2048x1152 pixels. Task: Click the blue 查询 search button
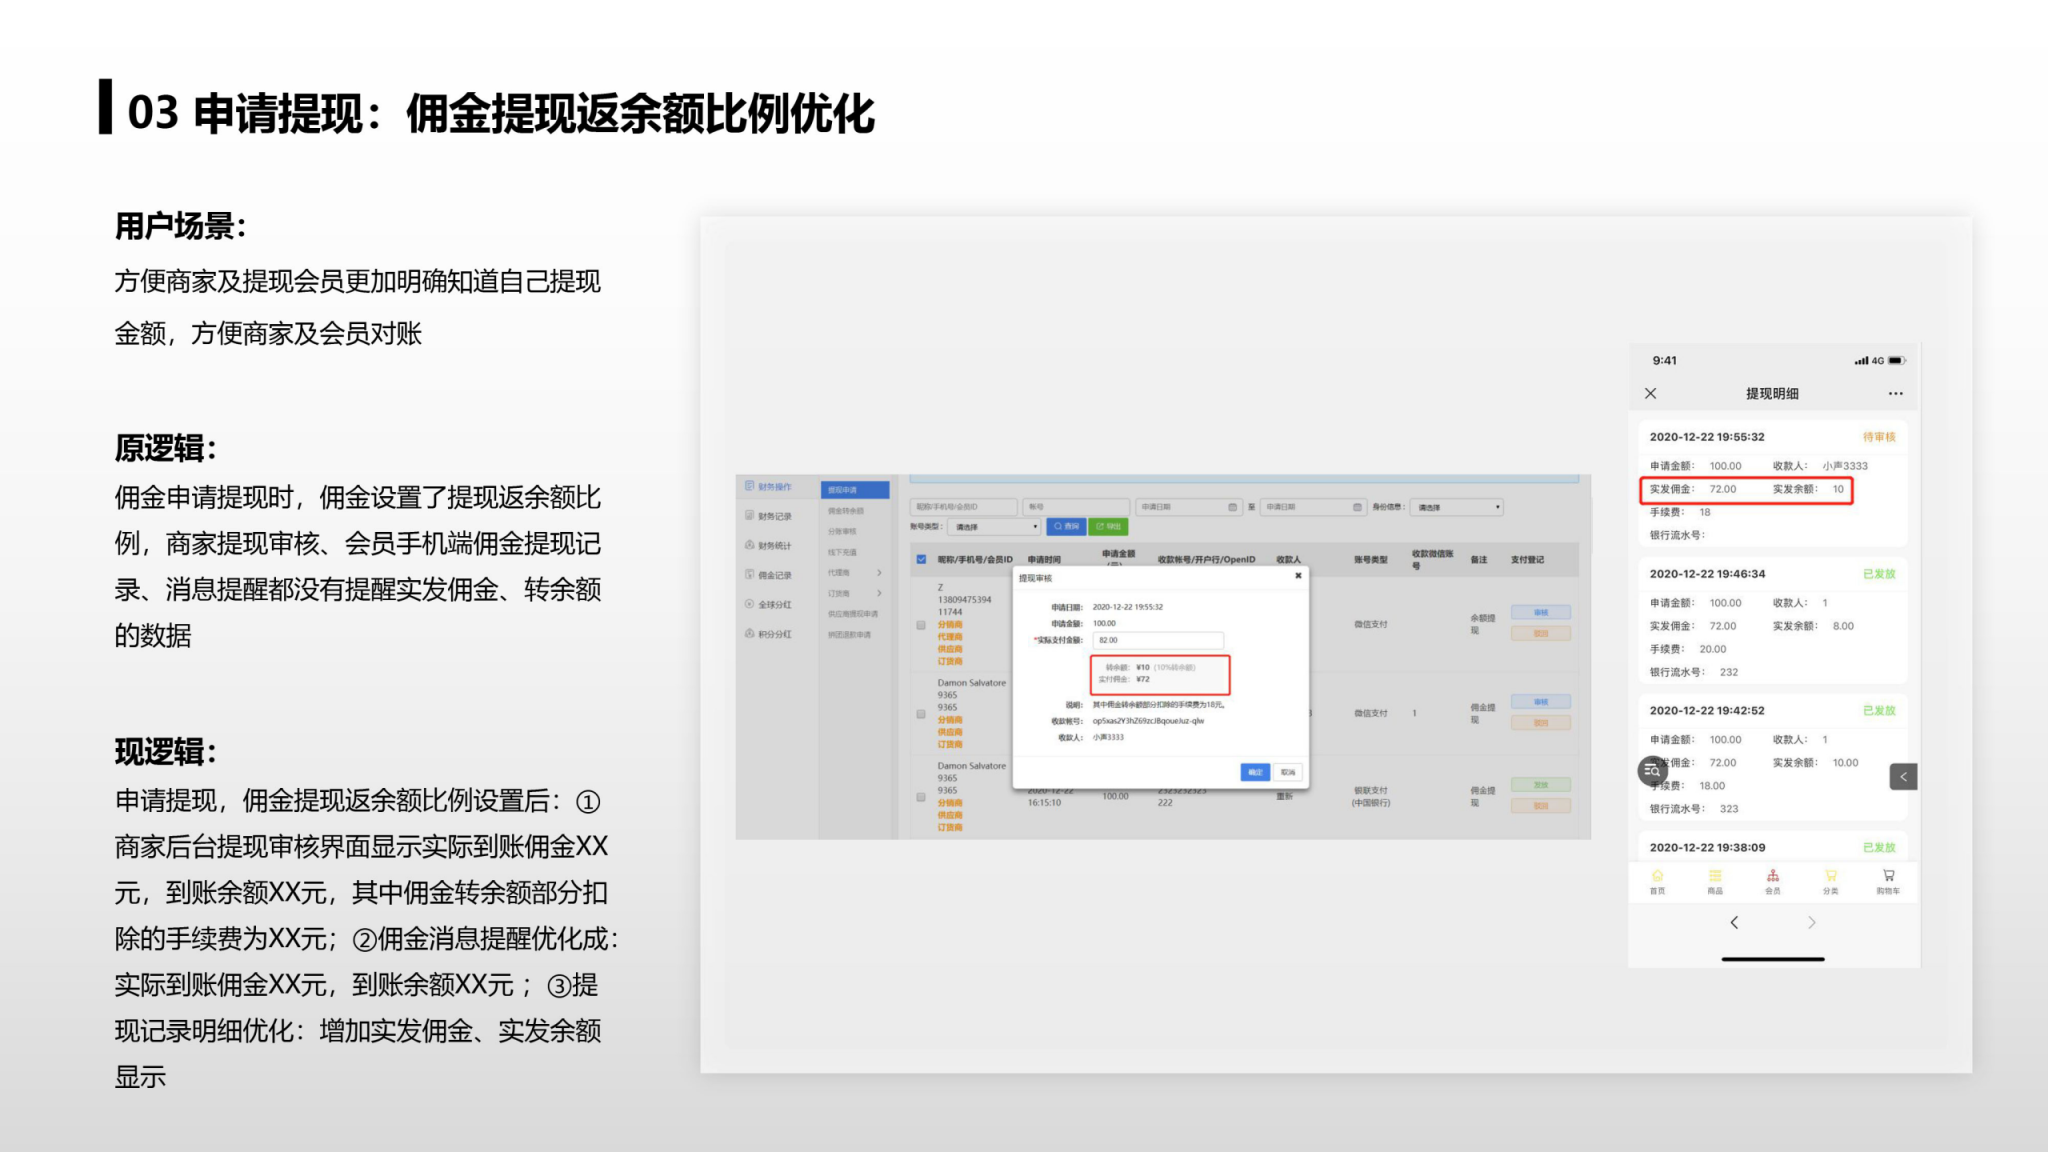[x=1066, y=526]
